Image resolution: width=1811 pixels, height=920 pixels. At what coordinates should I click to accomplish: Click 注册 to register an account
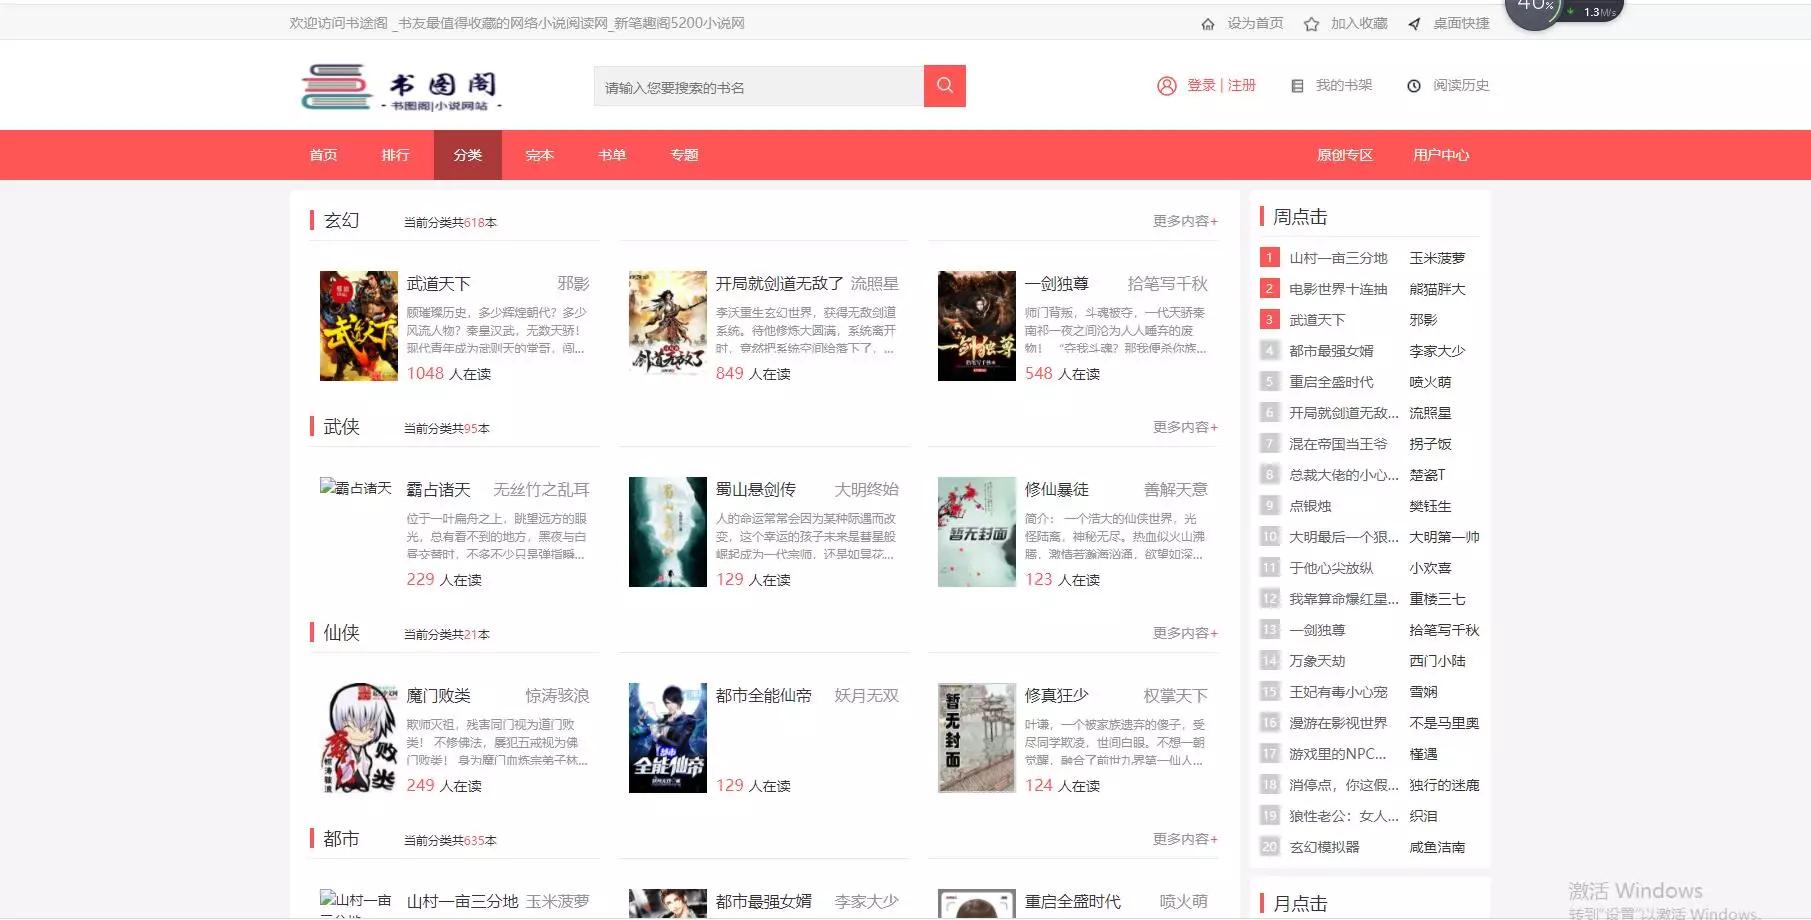point(1240,85)
